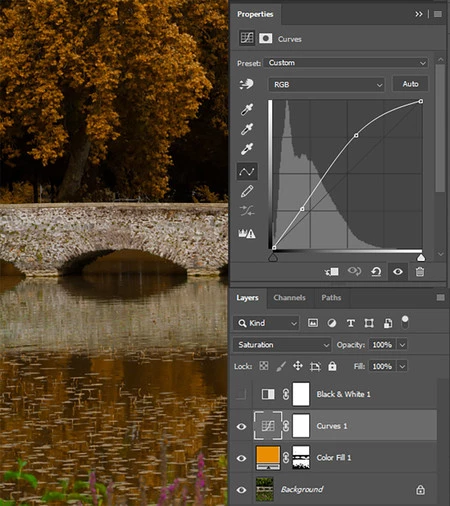The image size is (450, 506).
Task: Click the lock all padlock icon
Action: [332, 366]
